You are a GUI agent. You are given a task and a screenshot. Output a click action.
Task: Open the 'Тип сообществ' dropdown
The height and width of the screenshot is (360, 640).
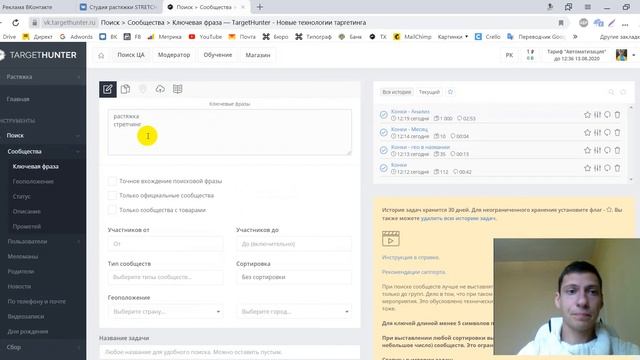point(165,277)
